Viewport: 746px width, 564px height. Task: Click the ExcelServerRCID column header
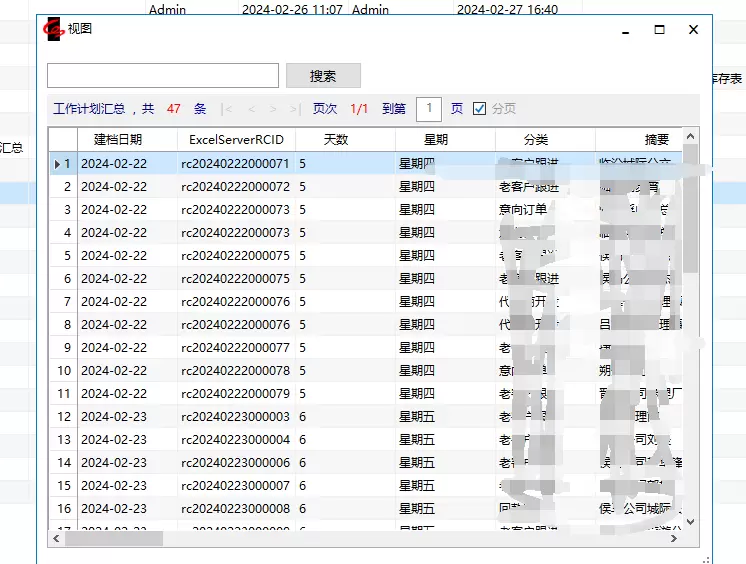pos(236,140)
